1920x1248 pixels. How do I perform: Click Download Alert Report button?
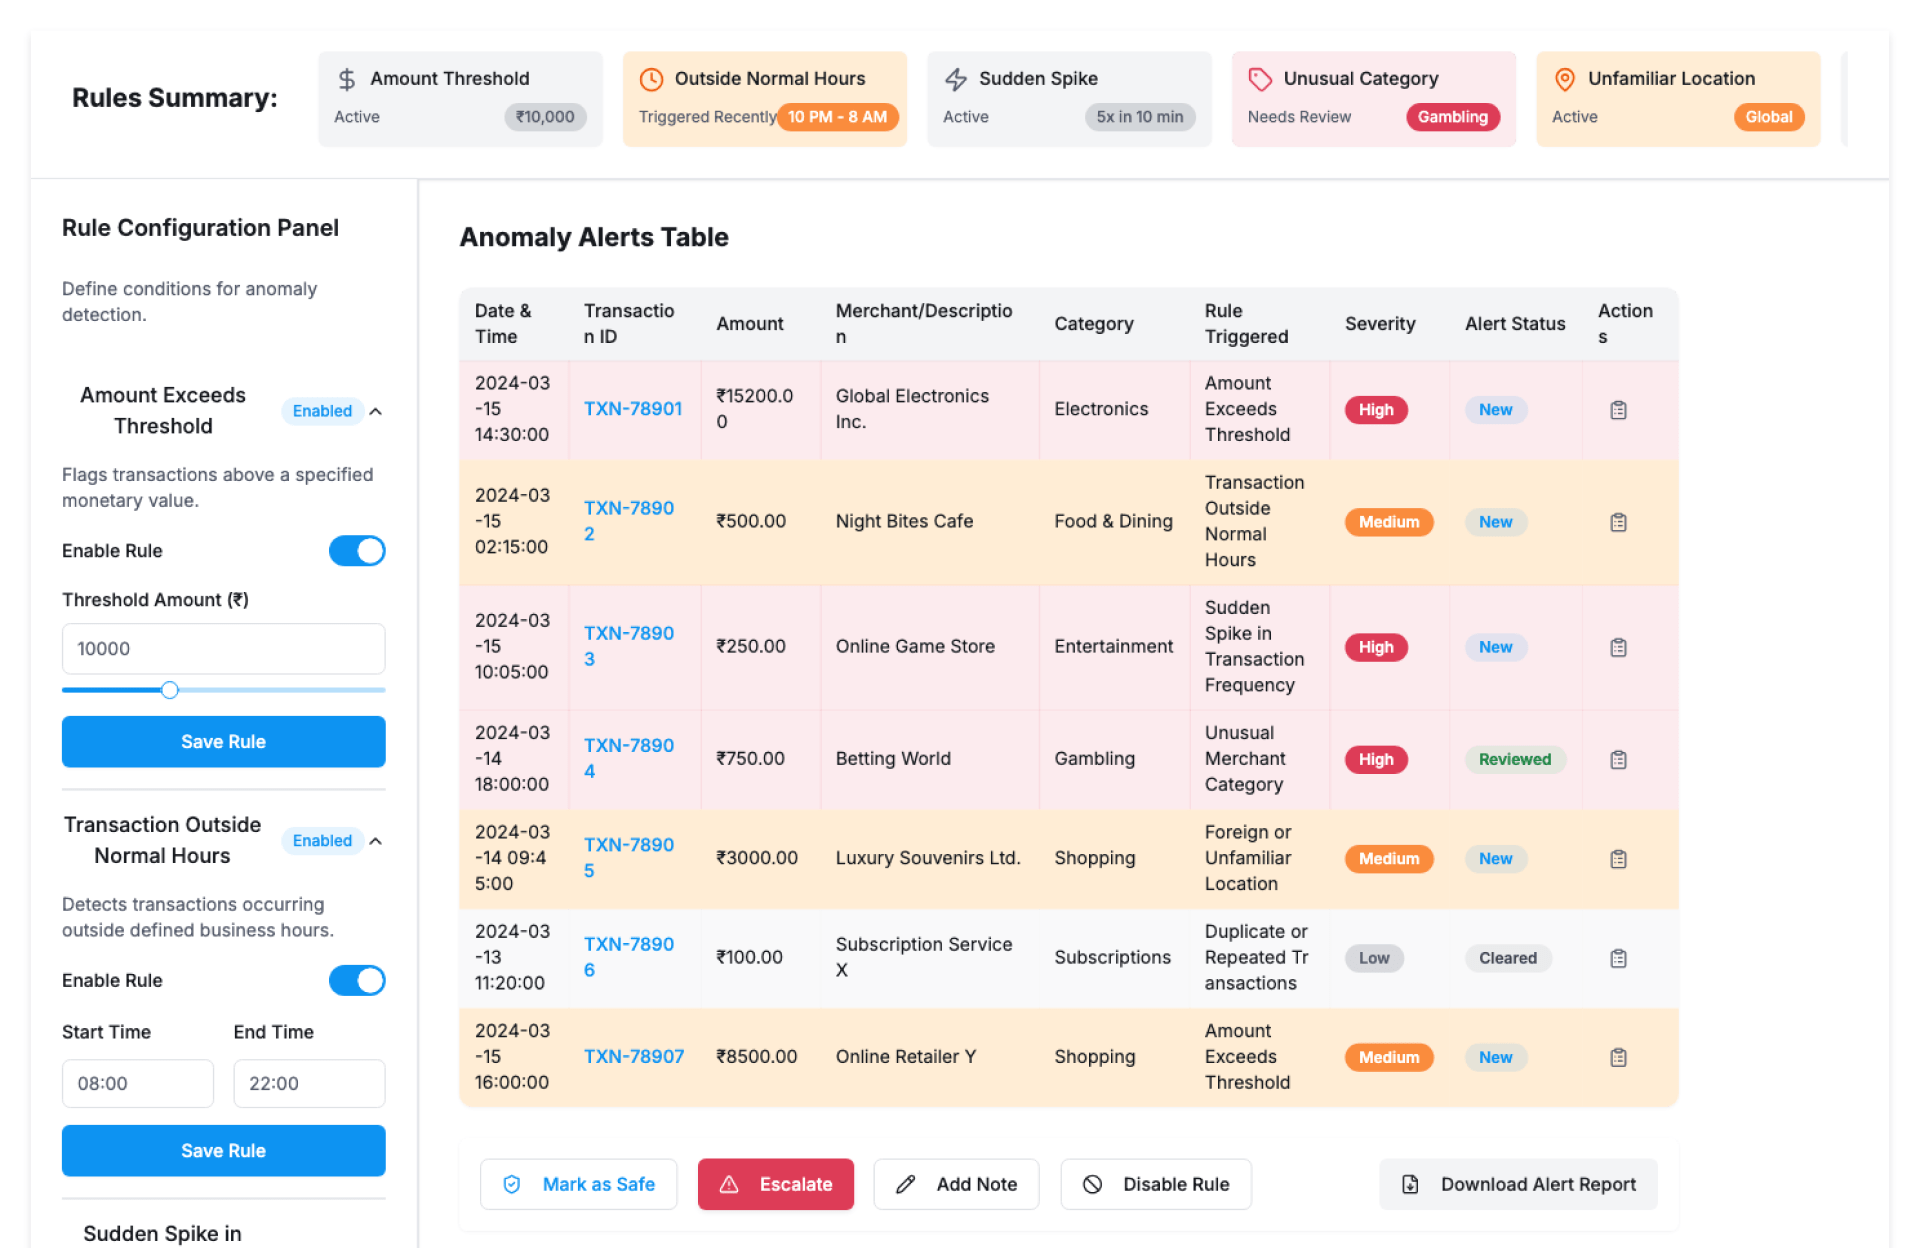(1518, 1184)
